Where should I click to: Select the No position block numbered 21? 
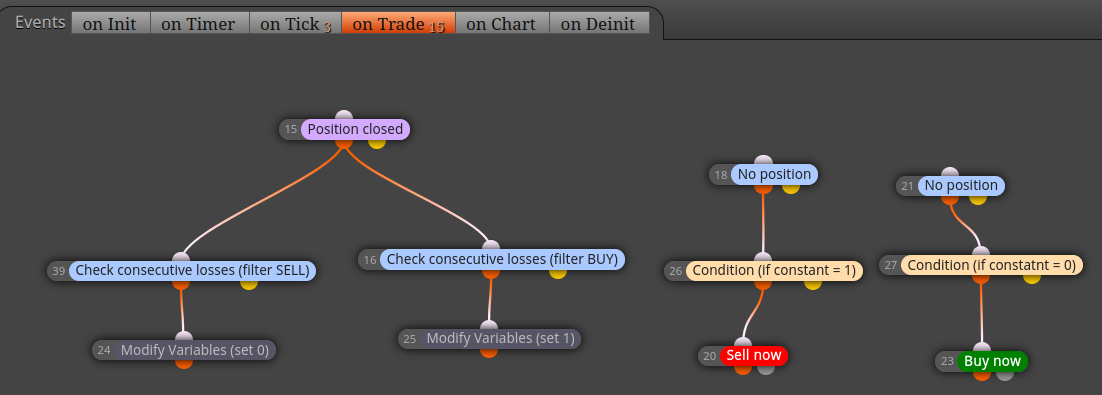point(961,186)
